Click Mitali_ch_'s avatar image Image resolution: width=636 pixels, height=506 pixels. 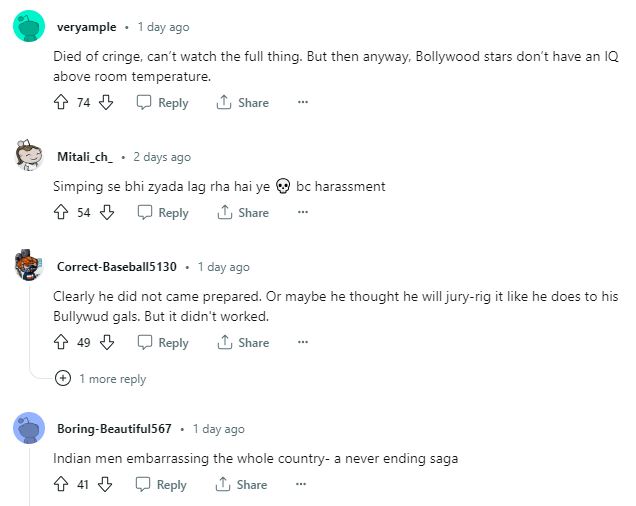[29, 156]
